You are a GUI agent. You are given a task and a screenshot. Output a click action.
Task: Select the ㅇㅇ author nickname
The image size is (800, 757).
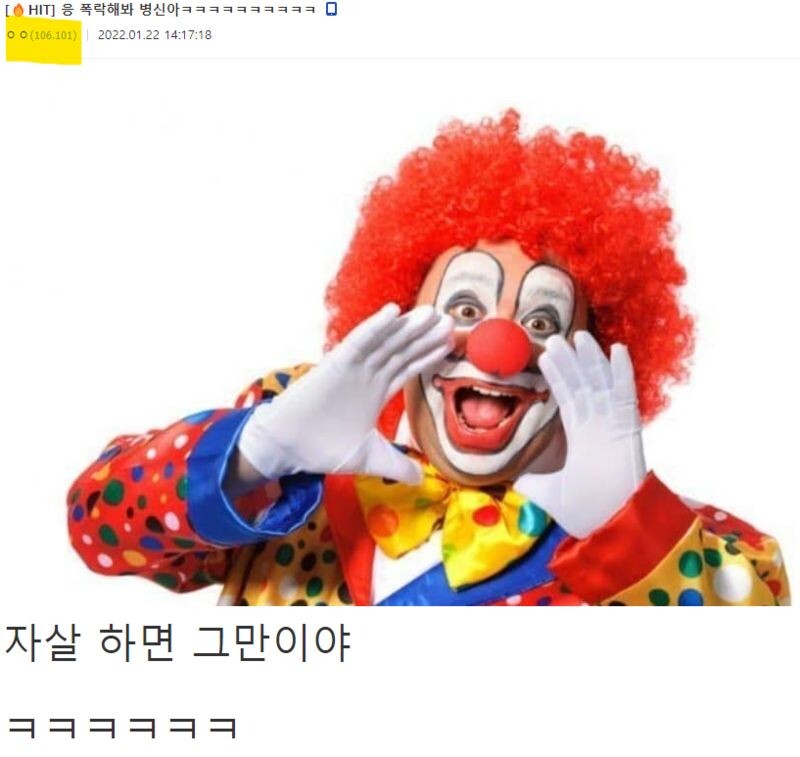(17, 35)
